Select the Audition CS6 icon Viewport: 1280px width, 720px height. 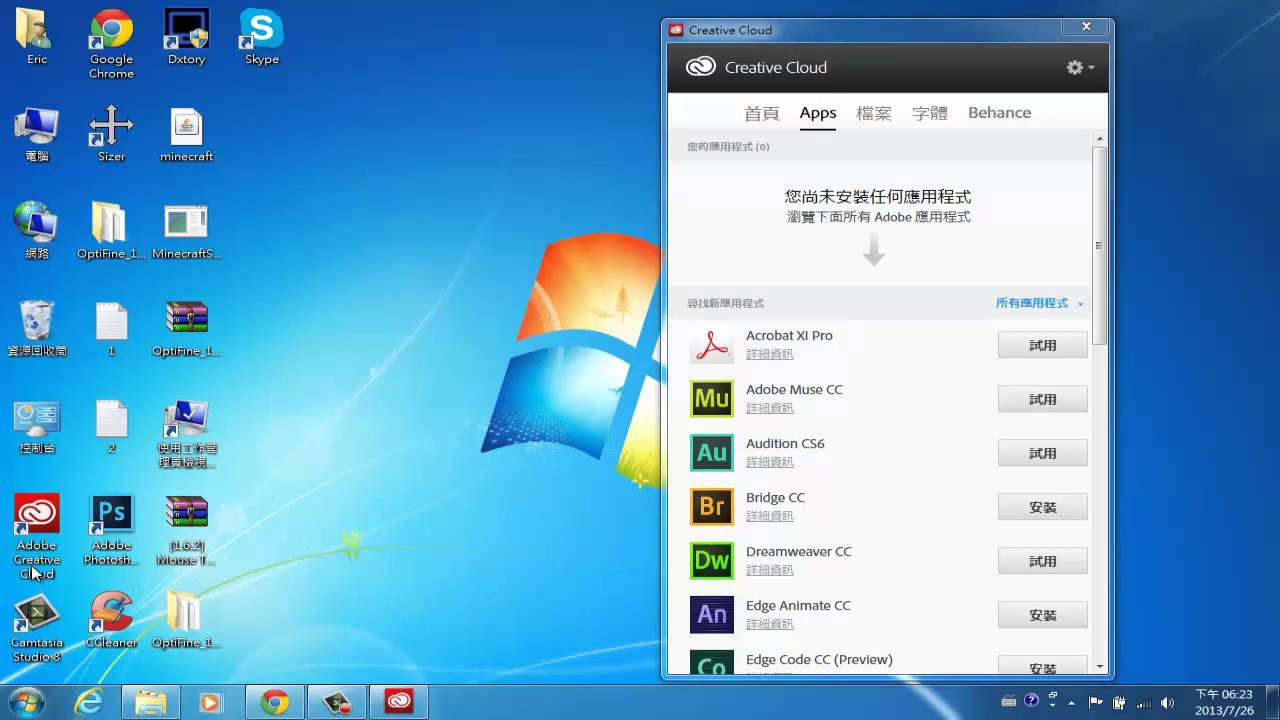point(711,453)
